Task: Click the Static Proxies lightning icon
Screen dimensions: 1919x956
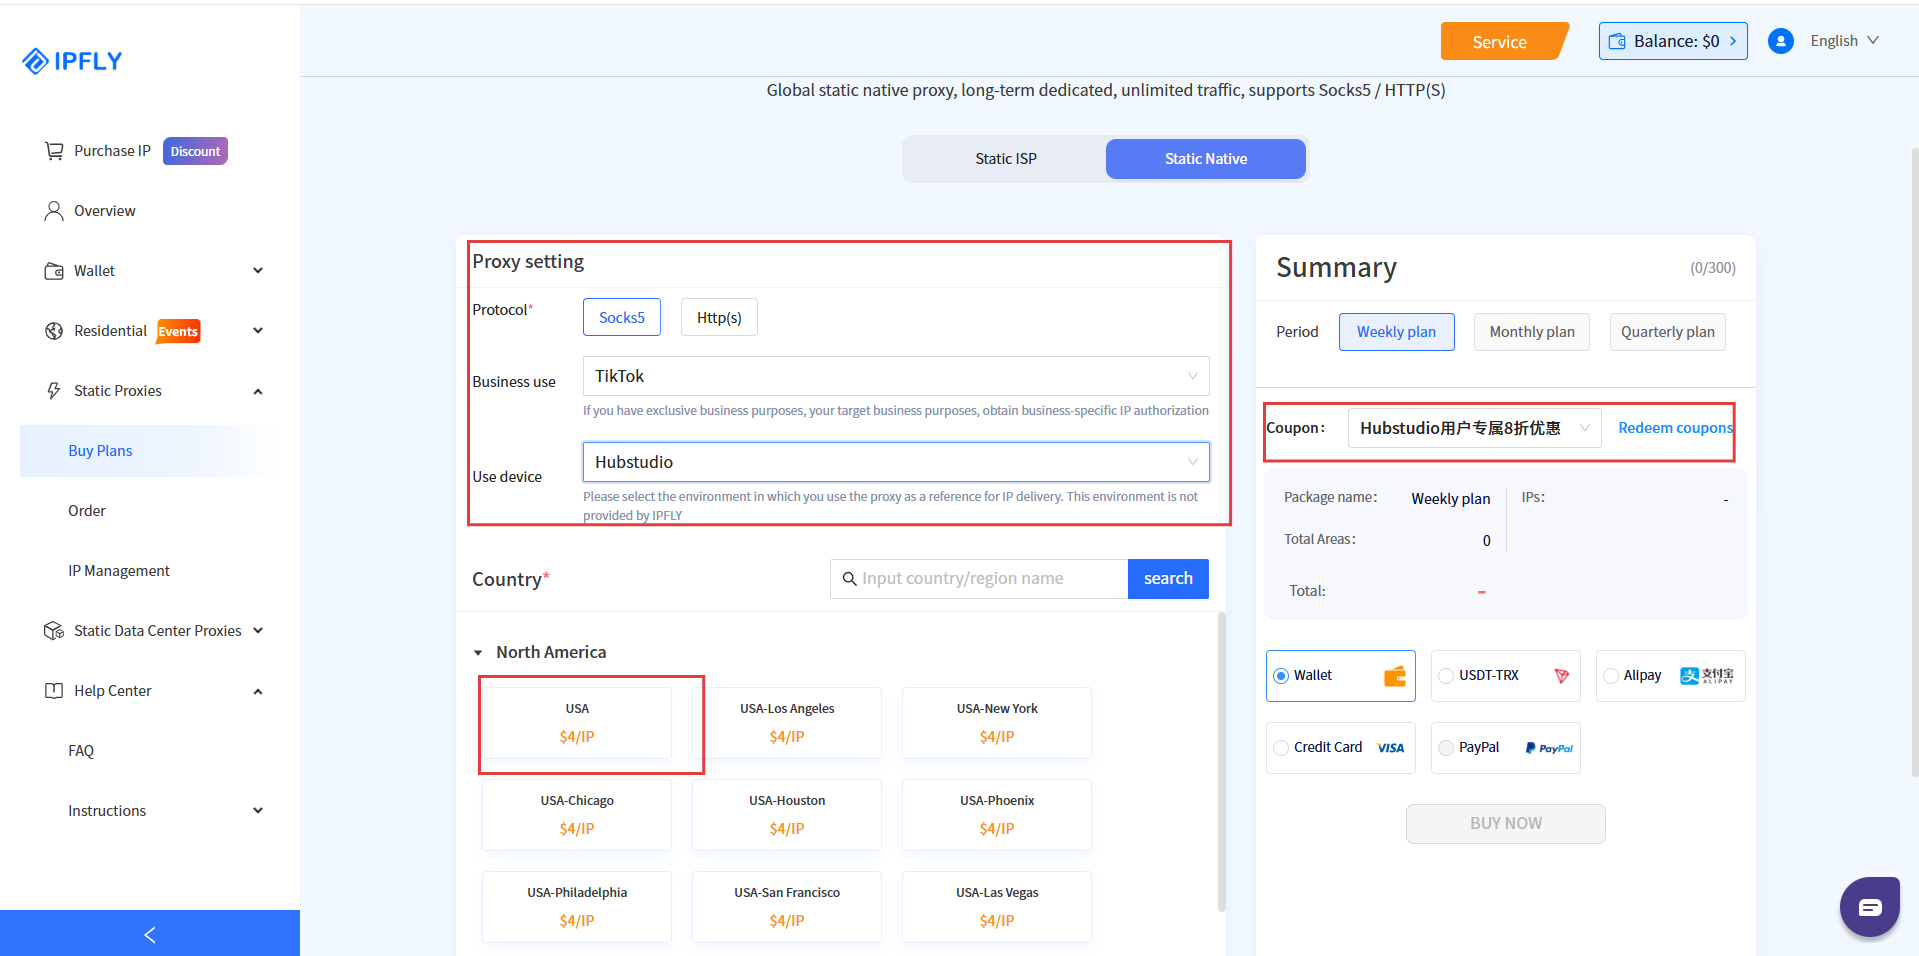Action: (54, 391)
